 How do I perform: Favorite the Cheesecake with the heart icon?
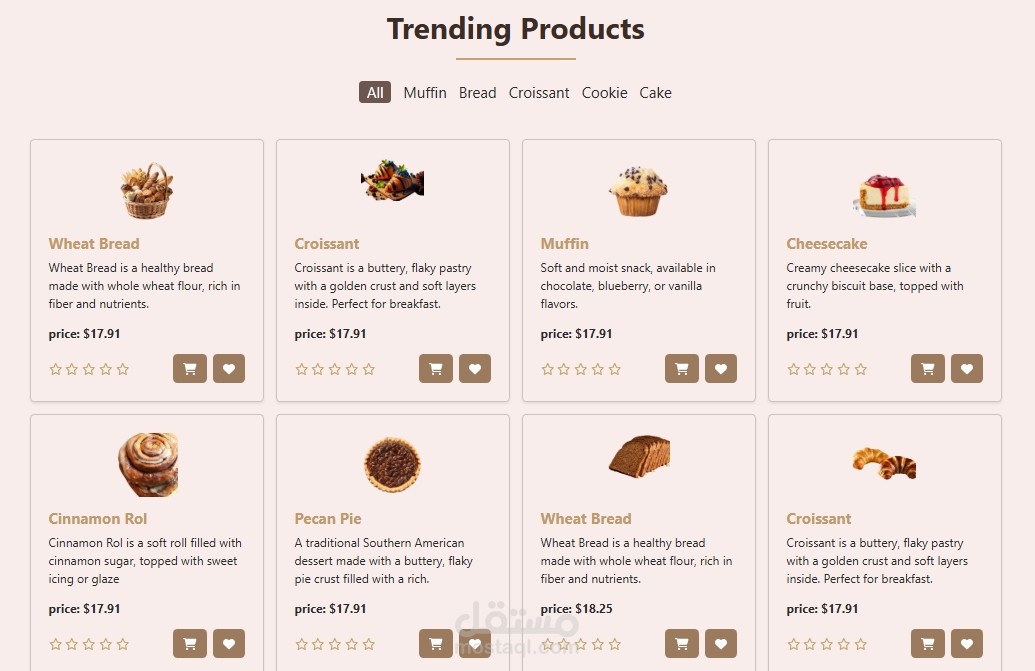coord(967,369)
